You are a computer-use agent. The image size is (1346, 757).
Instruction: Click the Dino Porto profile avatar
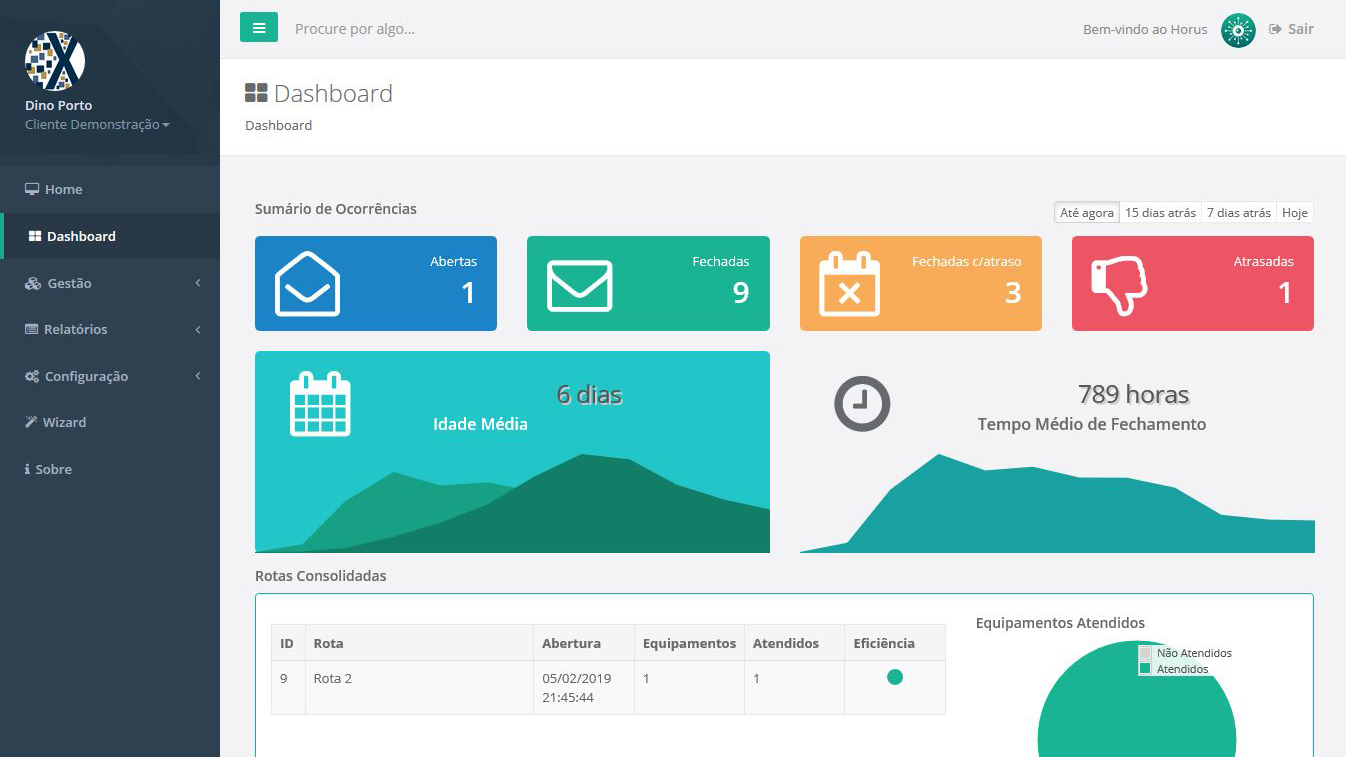(x=55, y=60)
